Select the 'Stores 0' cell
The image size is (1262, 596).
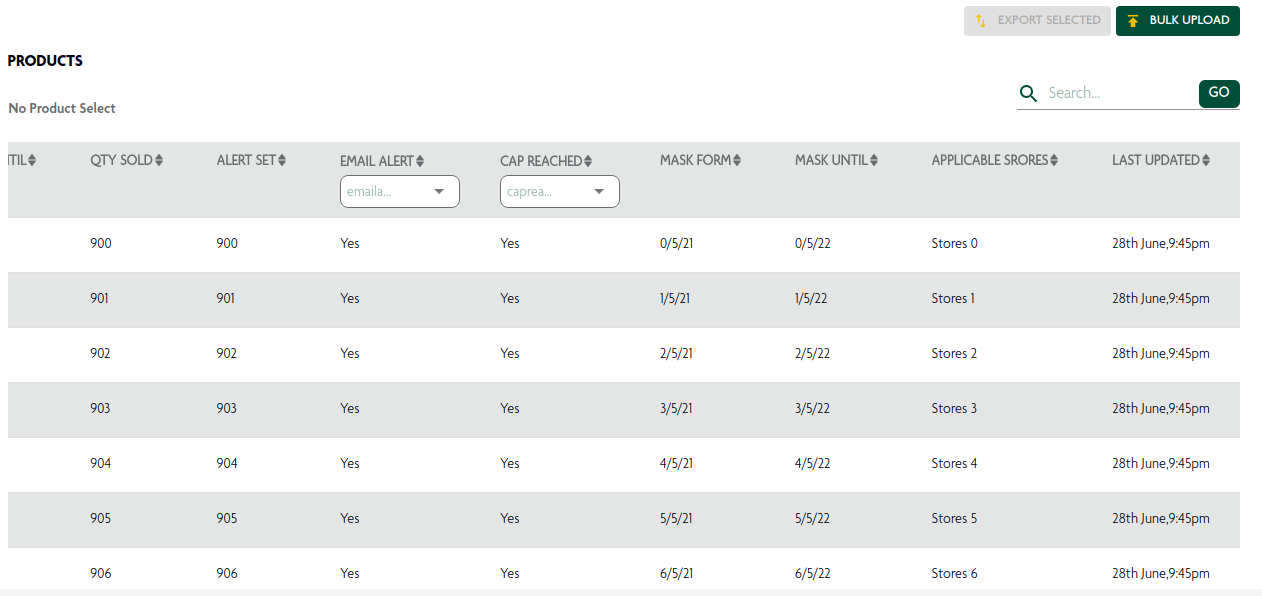pos(954,243)
